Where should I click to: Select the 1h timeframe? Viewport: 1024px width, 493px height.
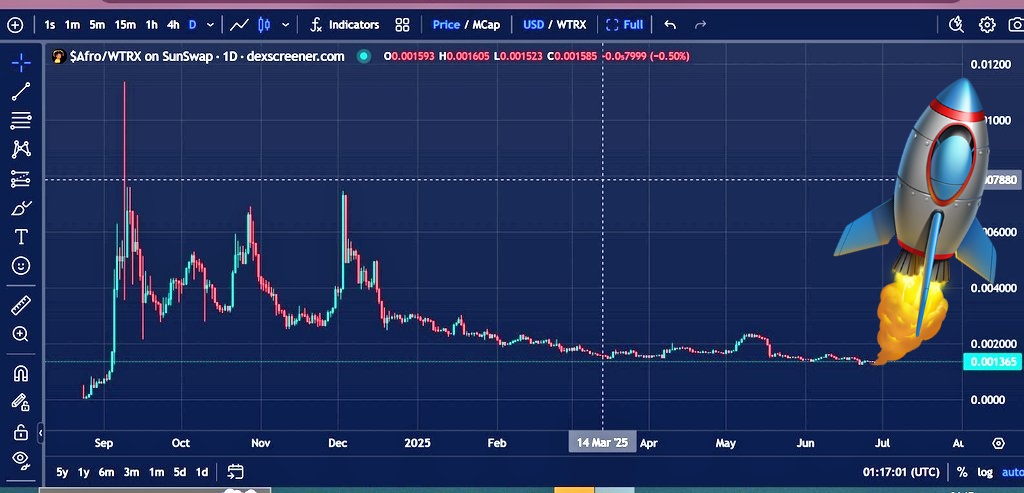click(152, 25)
